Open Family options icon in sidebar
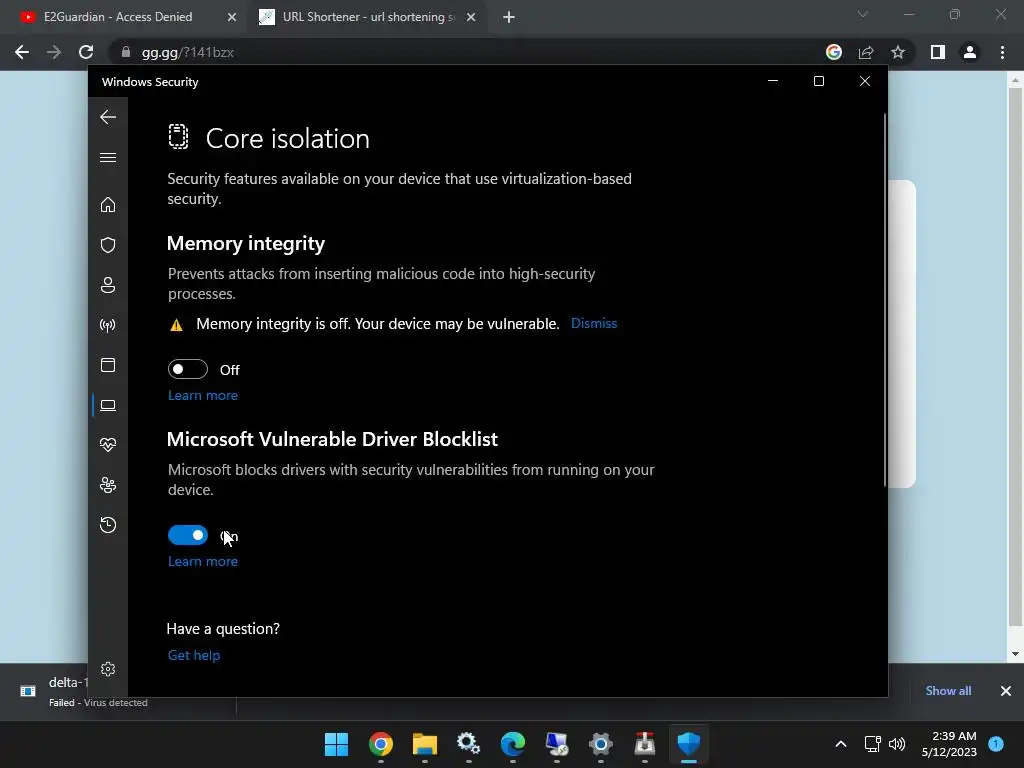The image size is (1024, 768). click(x=108, y=485)
